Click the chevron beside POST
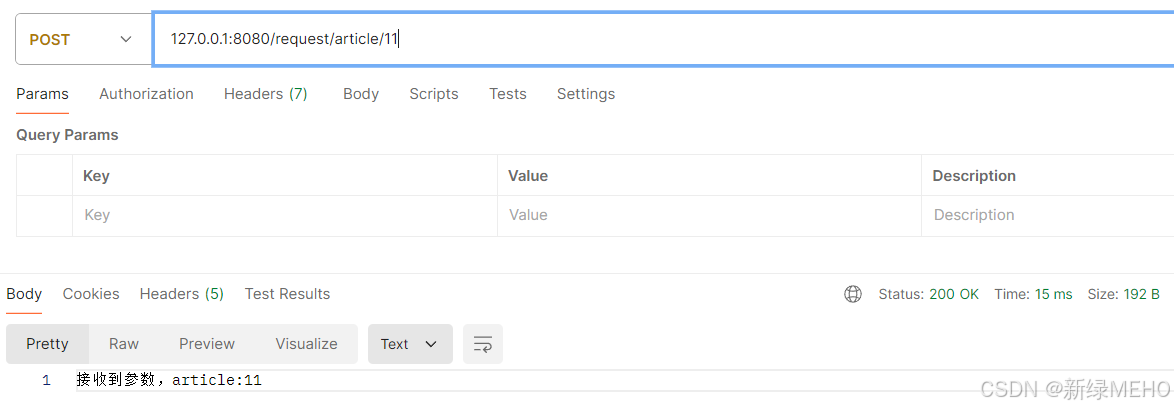The height and width of the screenshot is (409, 1174). (126, 40)
